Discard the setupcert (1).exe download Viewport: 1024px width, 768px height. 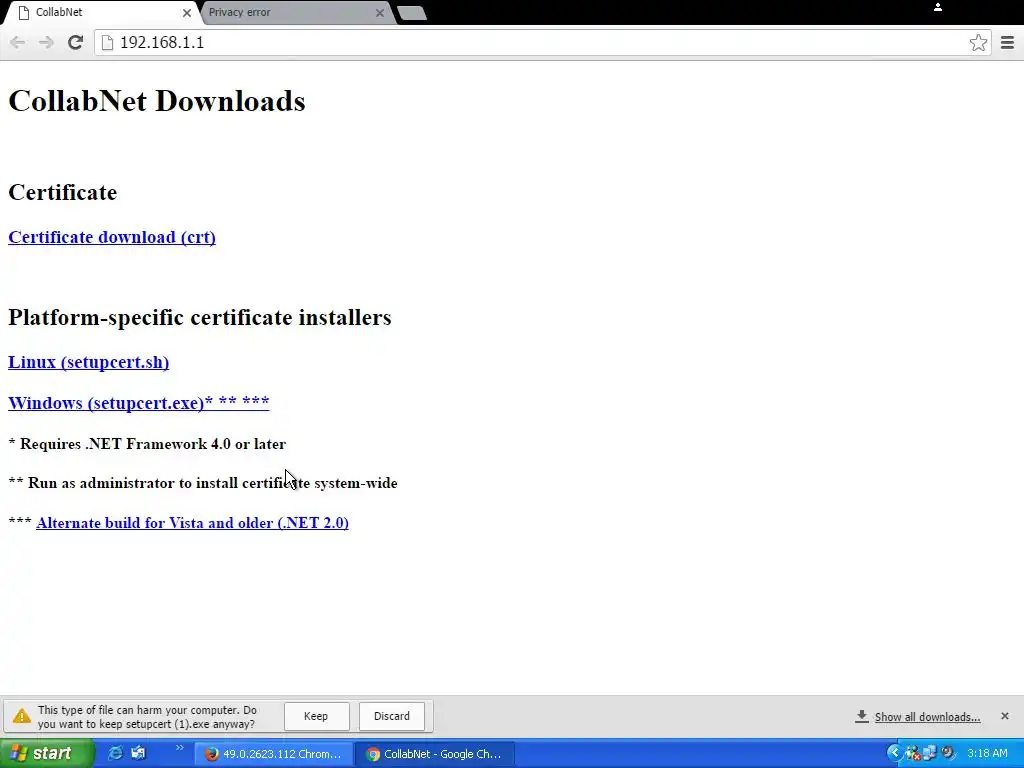(392, 716)
